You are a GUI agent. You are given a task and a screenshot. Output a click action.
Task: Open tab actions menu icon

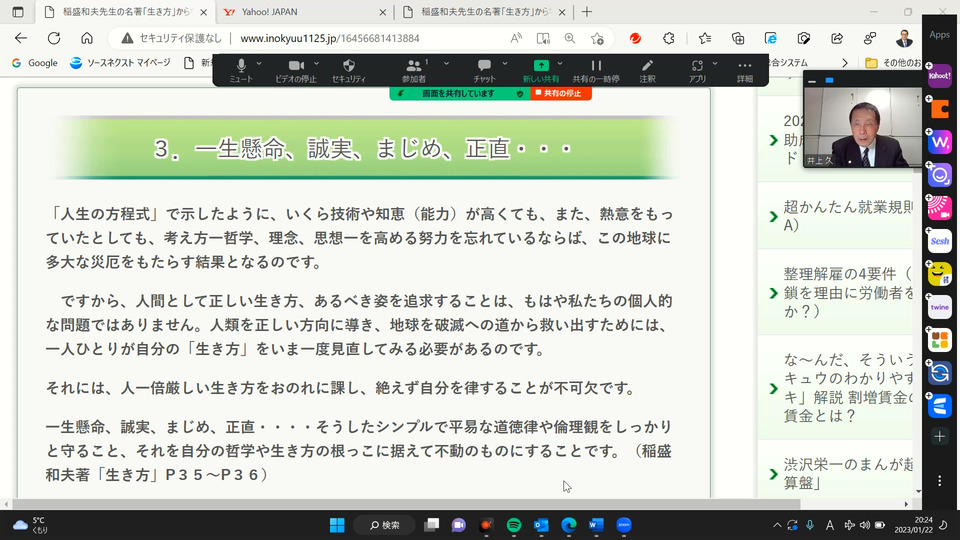point(18,12)
